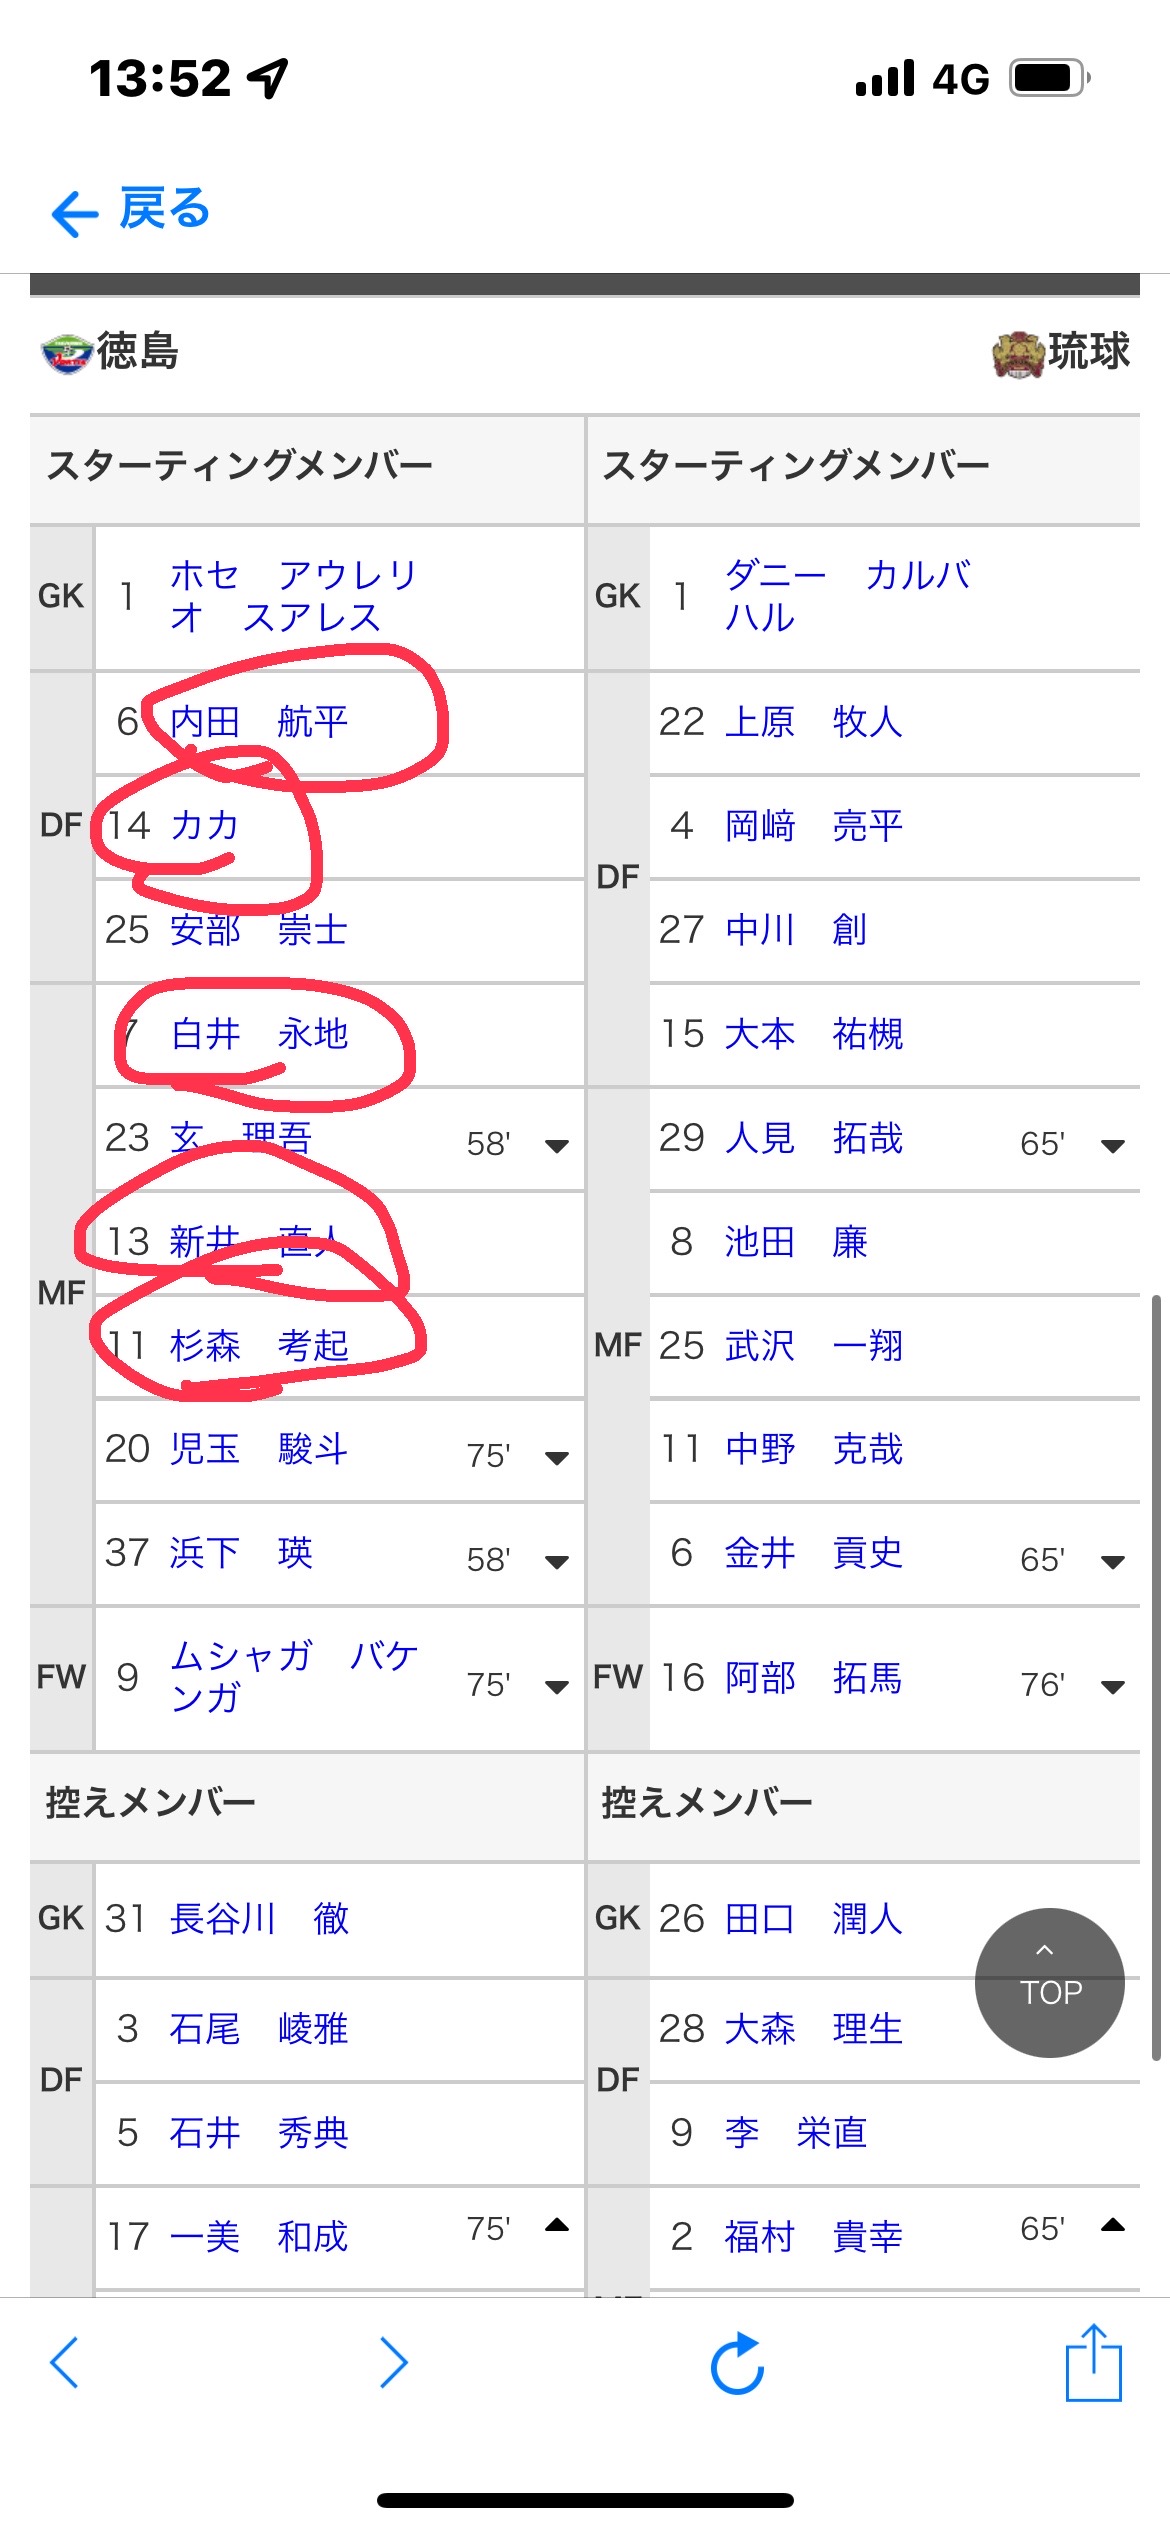The image size is (1170, 2532).
Task: Tap the 75' up arrow beside 一美 和成
Action: coord(557,2226)
